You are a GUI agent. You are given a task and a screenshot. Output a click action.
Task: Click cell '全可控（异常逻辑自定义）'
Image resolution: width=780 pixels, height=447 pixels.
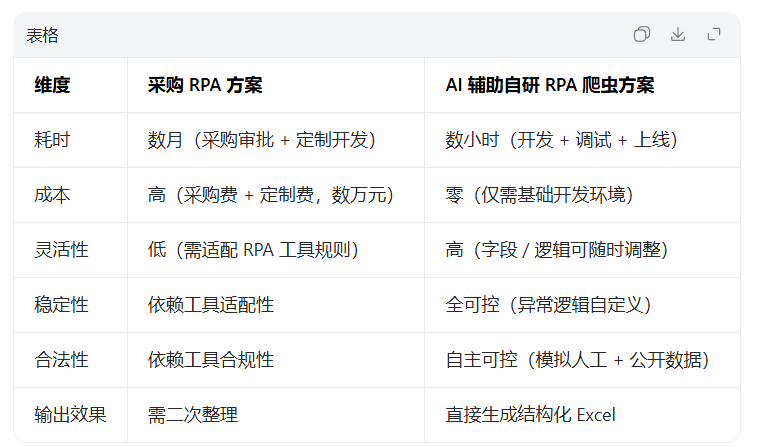pyautogui.click(x=548, y=305)
